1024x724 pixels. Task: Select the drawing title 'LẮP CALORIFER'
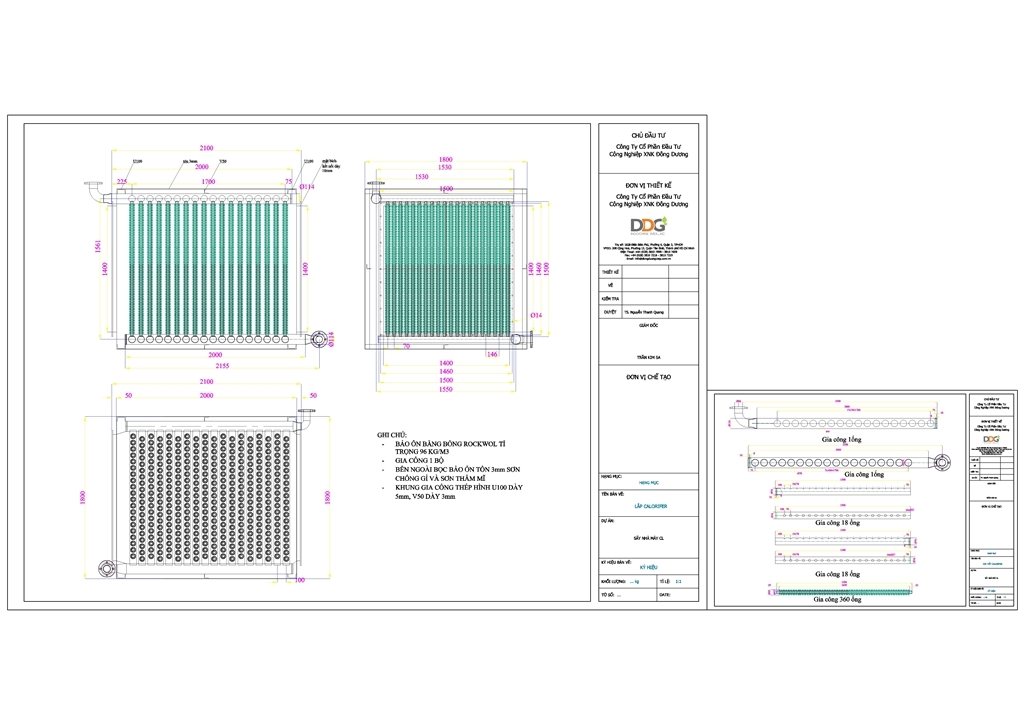[650, 506]
